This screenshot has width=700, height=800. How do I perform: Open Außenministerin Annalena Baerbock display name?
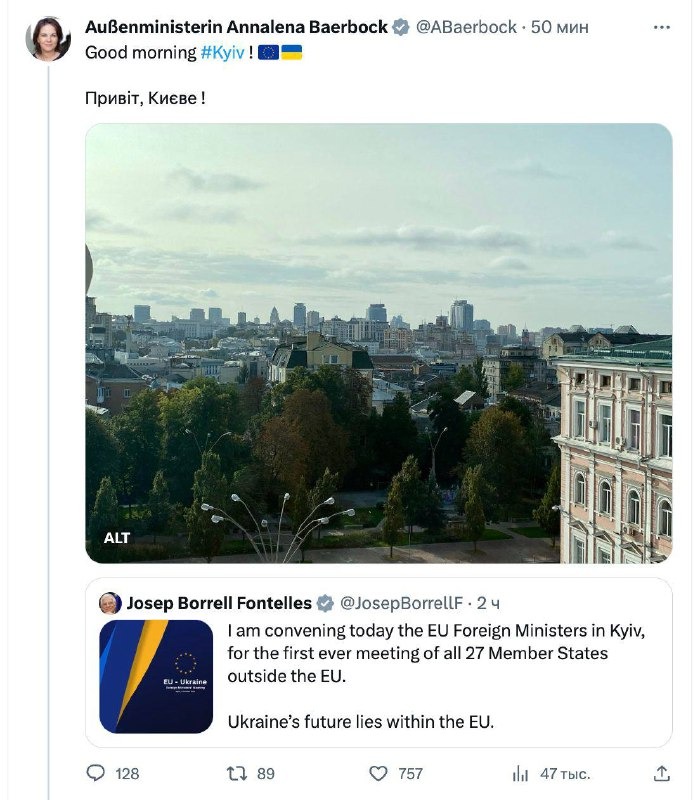236,27
